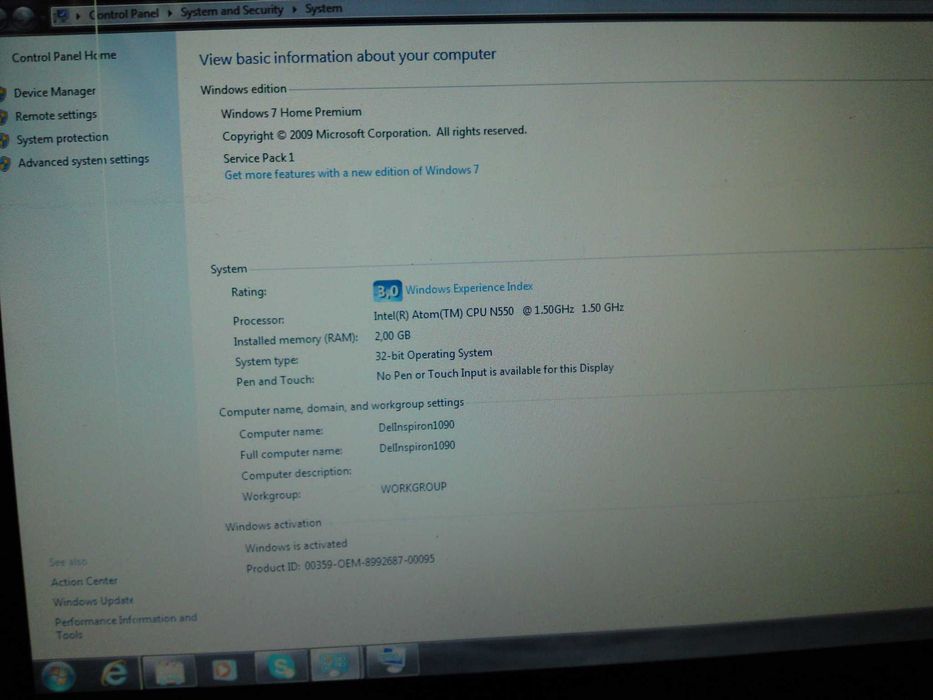
Task: Click the WORKGROUP value
Action: pos(414,488)
